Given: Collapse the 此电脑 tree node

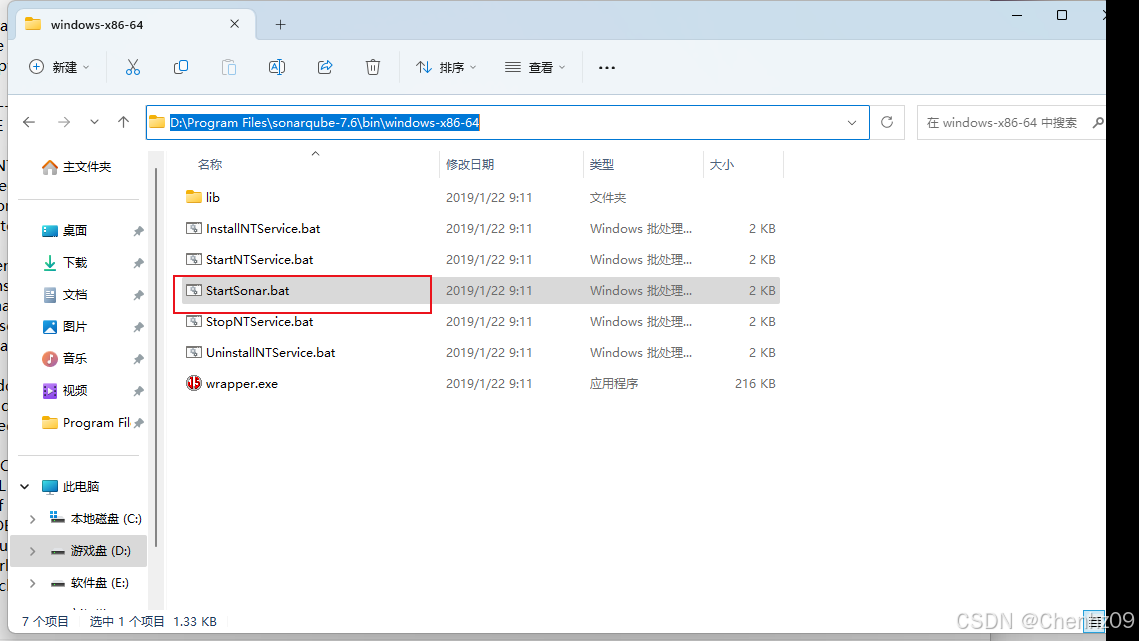Looking at the screenshot, I should click(x=25, y=486).
